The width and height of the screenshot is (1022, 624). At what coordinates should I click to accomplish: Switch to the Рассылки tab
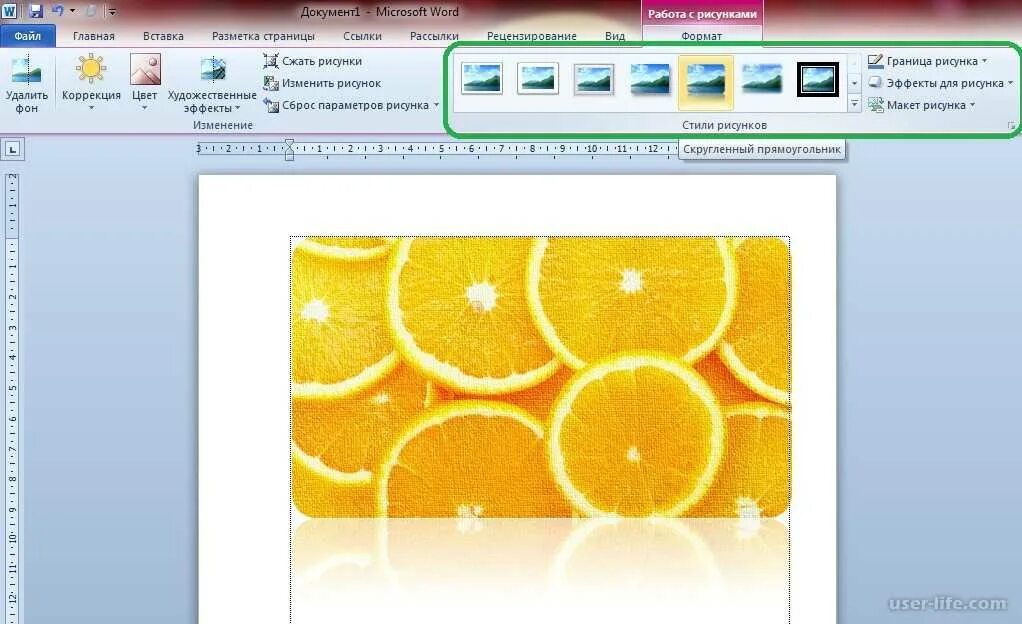[x=434, y=36]
